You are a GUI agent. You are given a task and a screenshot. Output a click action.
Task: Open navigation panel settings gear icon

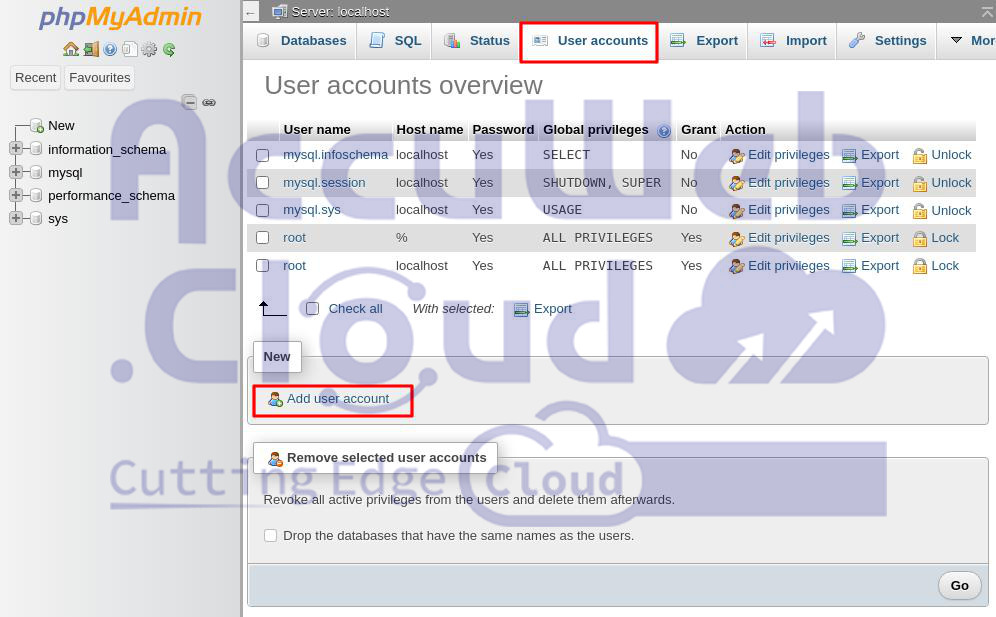pos(149,50)
